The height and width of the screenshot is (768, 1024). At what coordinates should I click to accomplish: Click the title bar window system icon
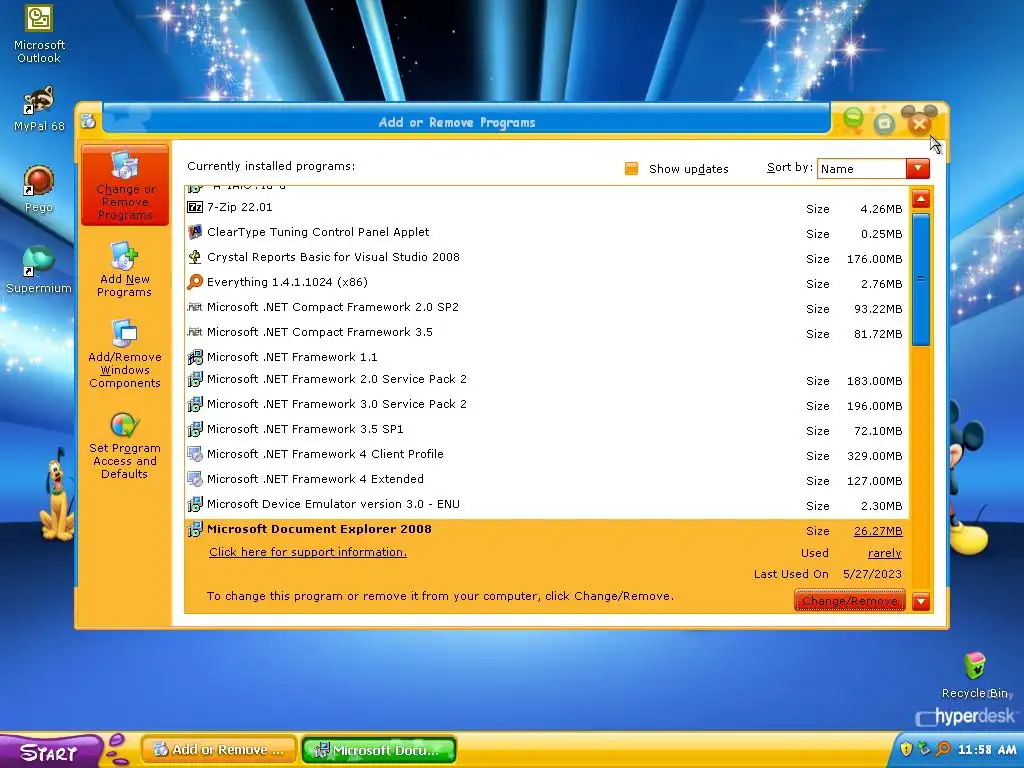[88, 121]
